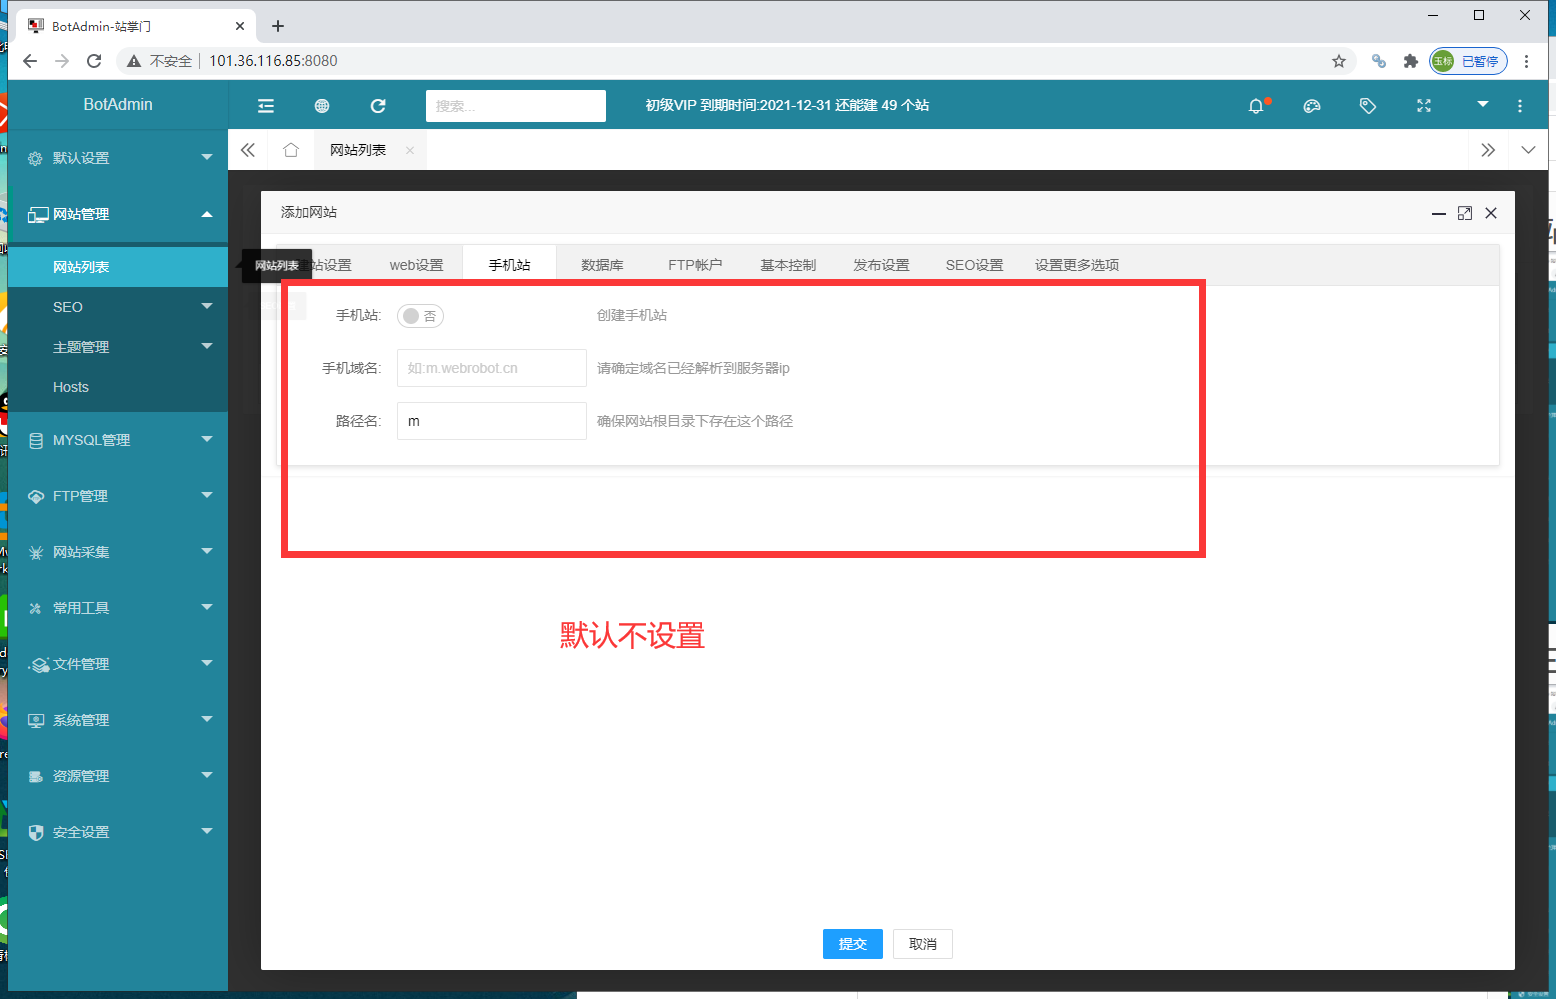Expand 常用工具 sidebar menu
The width and height of the screenshot is (1556, 999).
point(118,608)
